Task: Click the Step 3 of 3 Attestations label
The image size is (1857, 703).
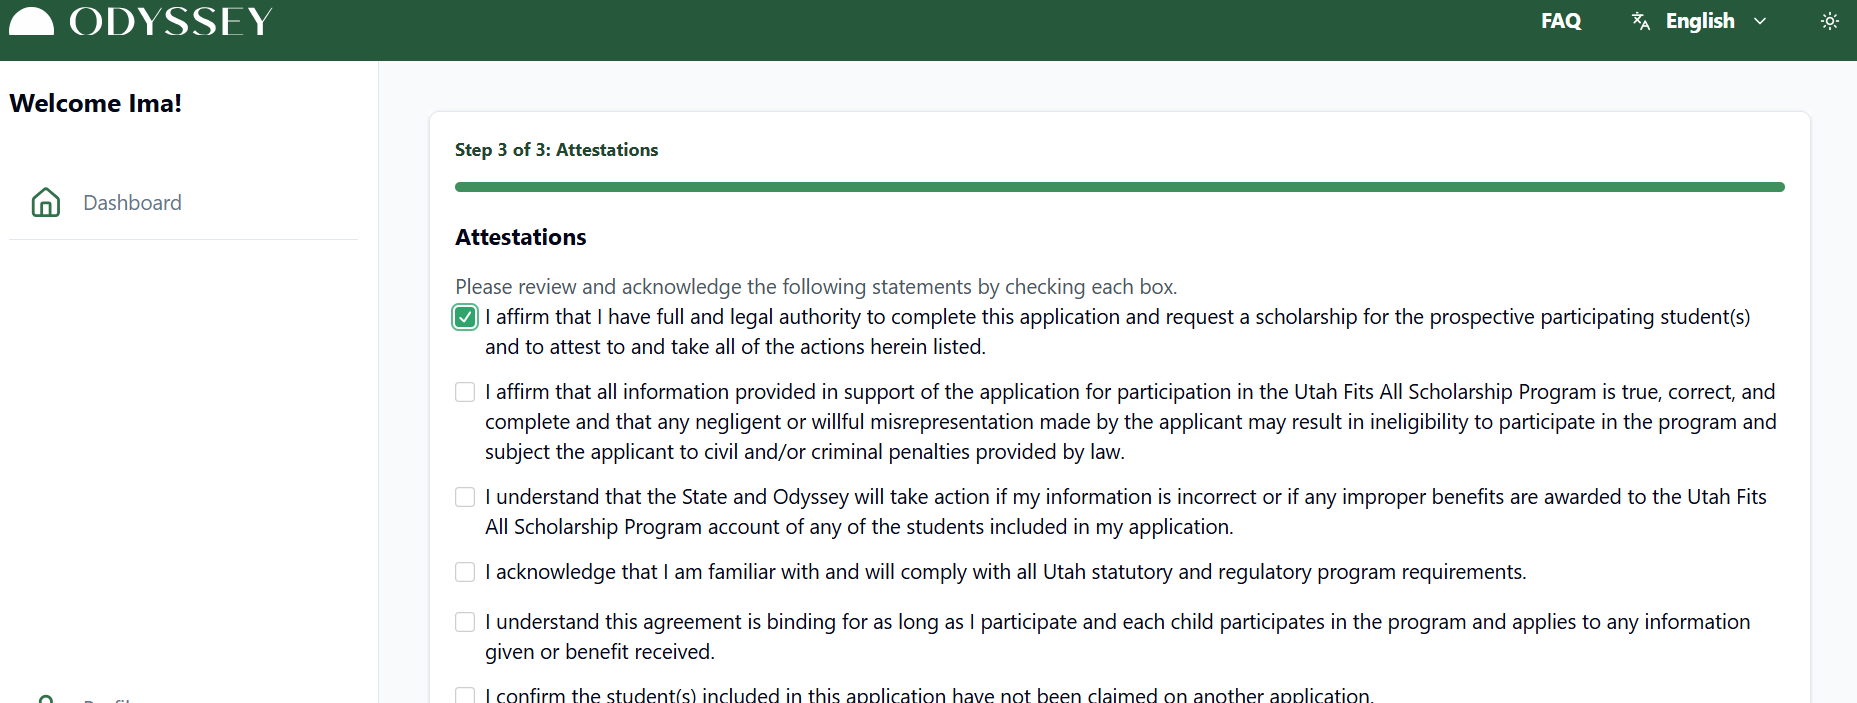Action: [556, 150]
